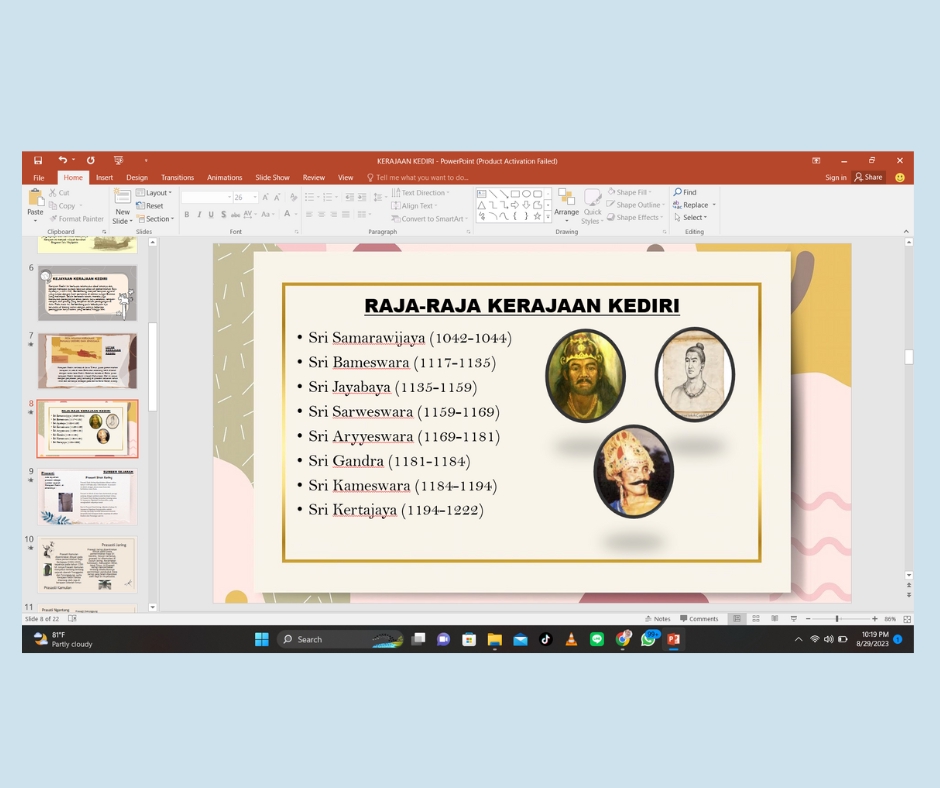Click the Share button
Viewport: 940px width, 788px height.
869,177
